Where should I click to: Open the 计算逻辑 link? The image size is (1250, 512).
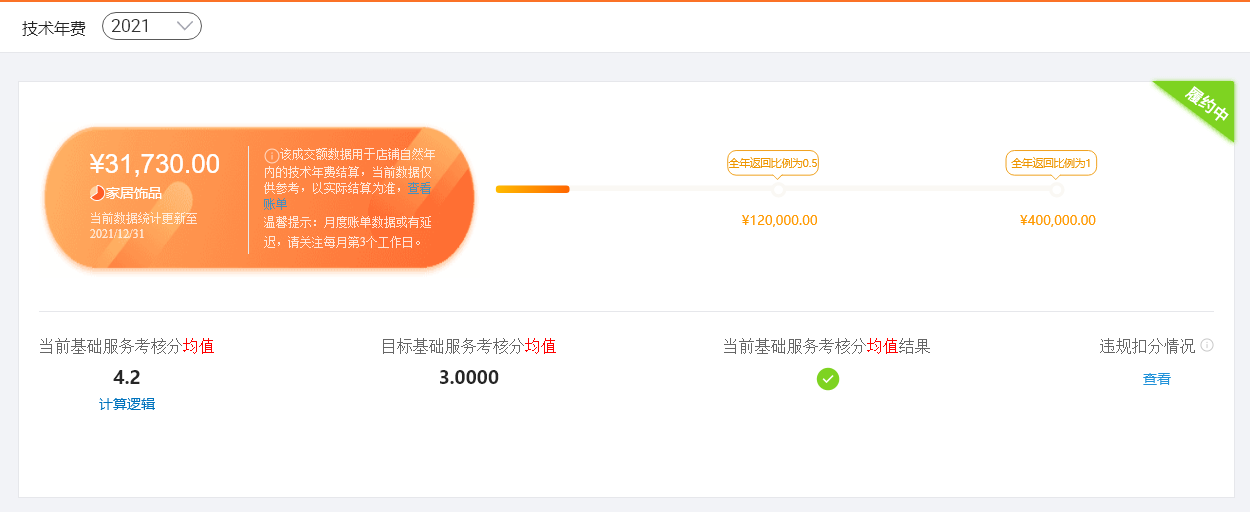(127, 404)
